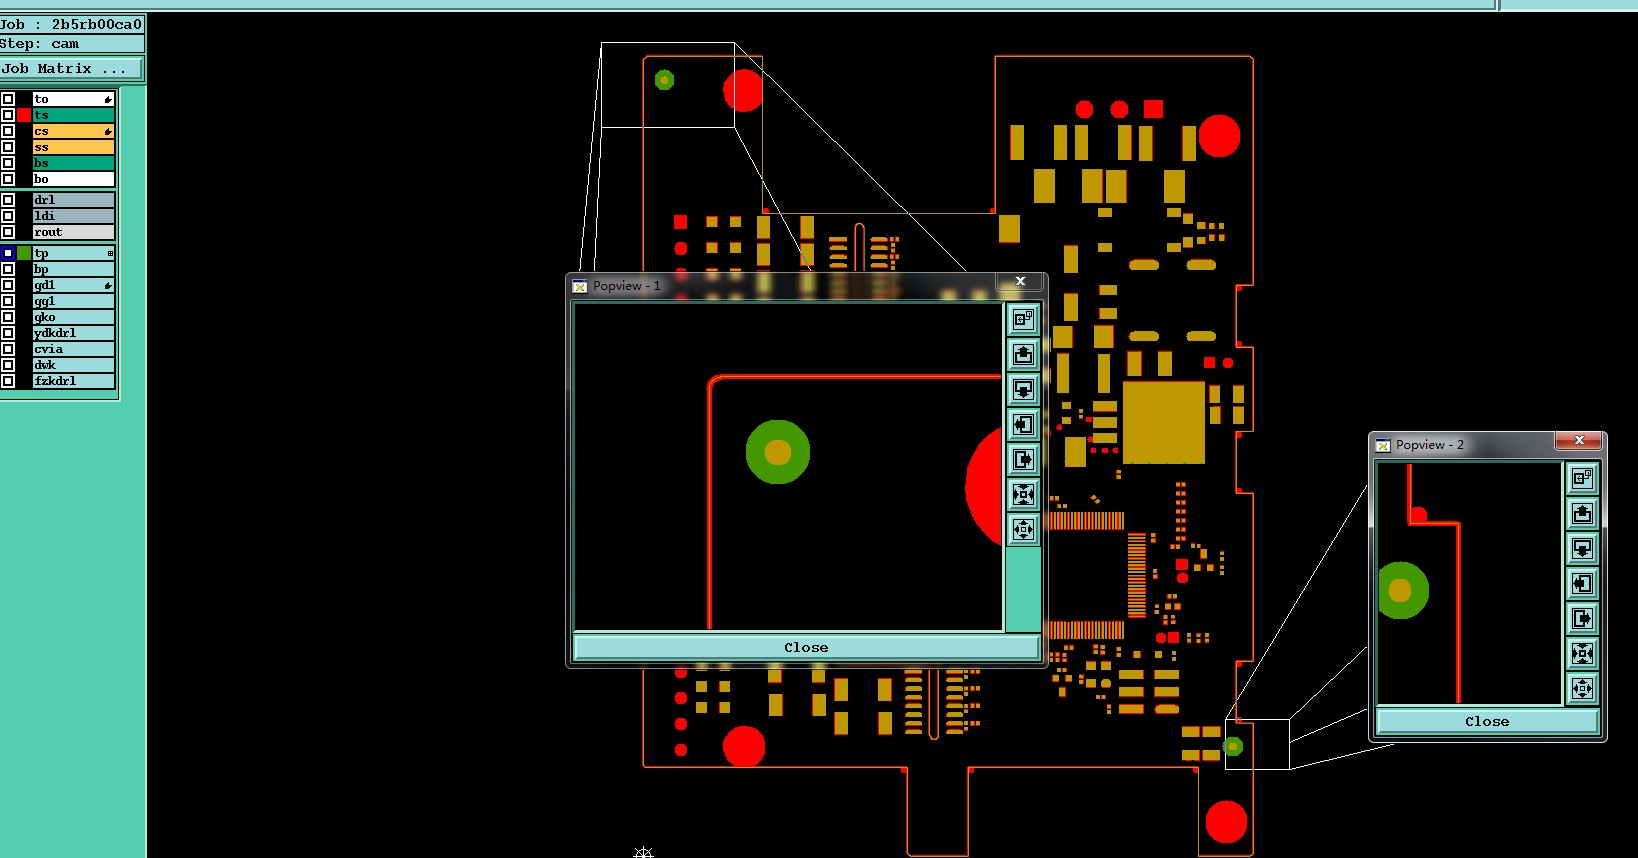1638x858 pixels.
Task: Click the hand marker on layer to
Action: (x=108, y=99)
